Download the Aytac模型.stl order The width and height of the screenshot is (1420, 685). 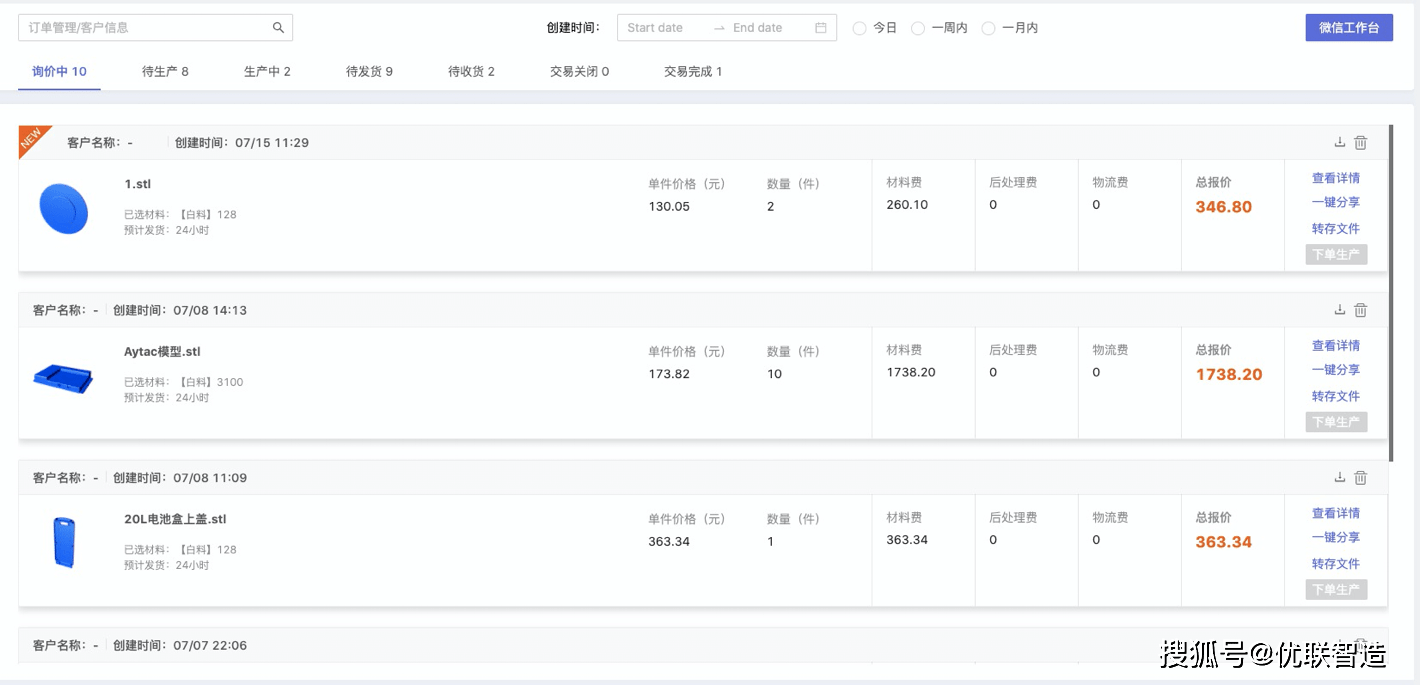(1340, 310)
